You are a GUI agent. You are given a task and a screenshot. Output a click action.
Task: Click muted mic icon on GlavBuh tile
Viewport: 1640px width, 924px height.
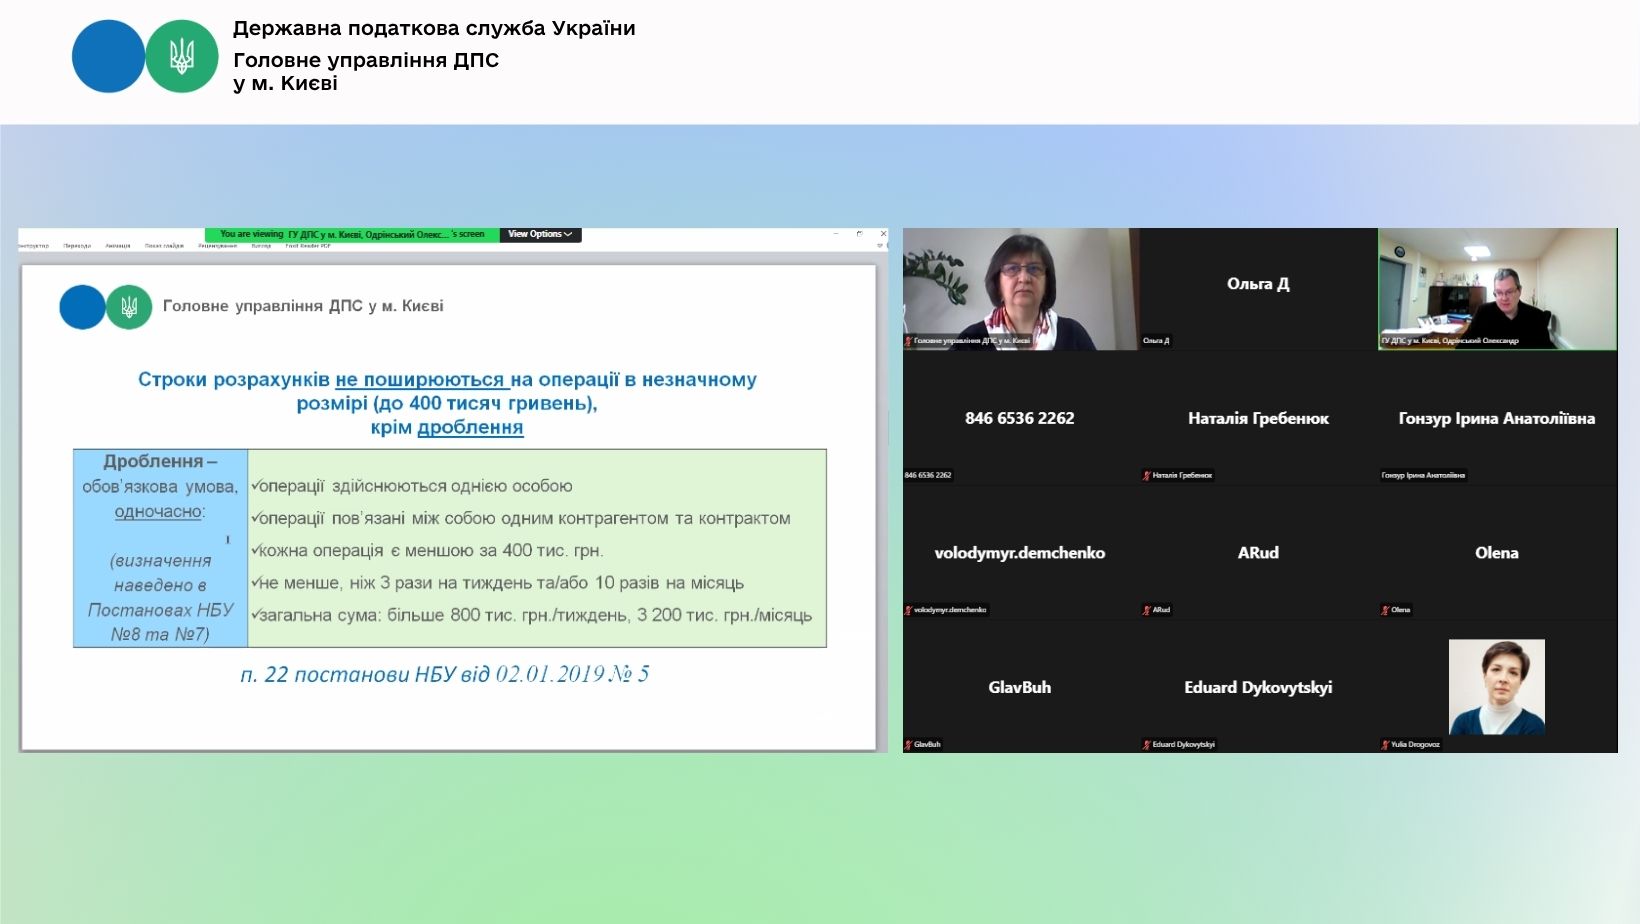pyautogui.click(x=908, y=745)
